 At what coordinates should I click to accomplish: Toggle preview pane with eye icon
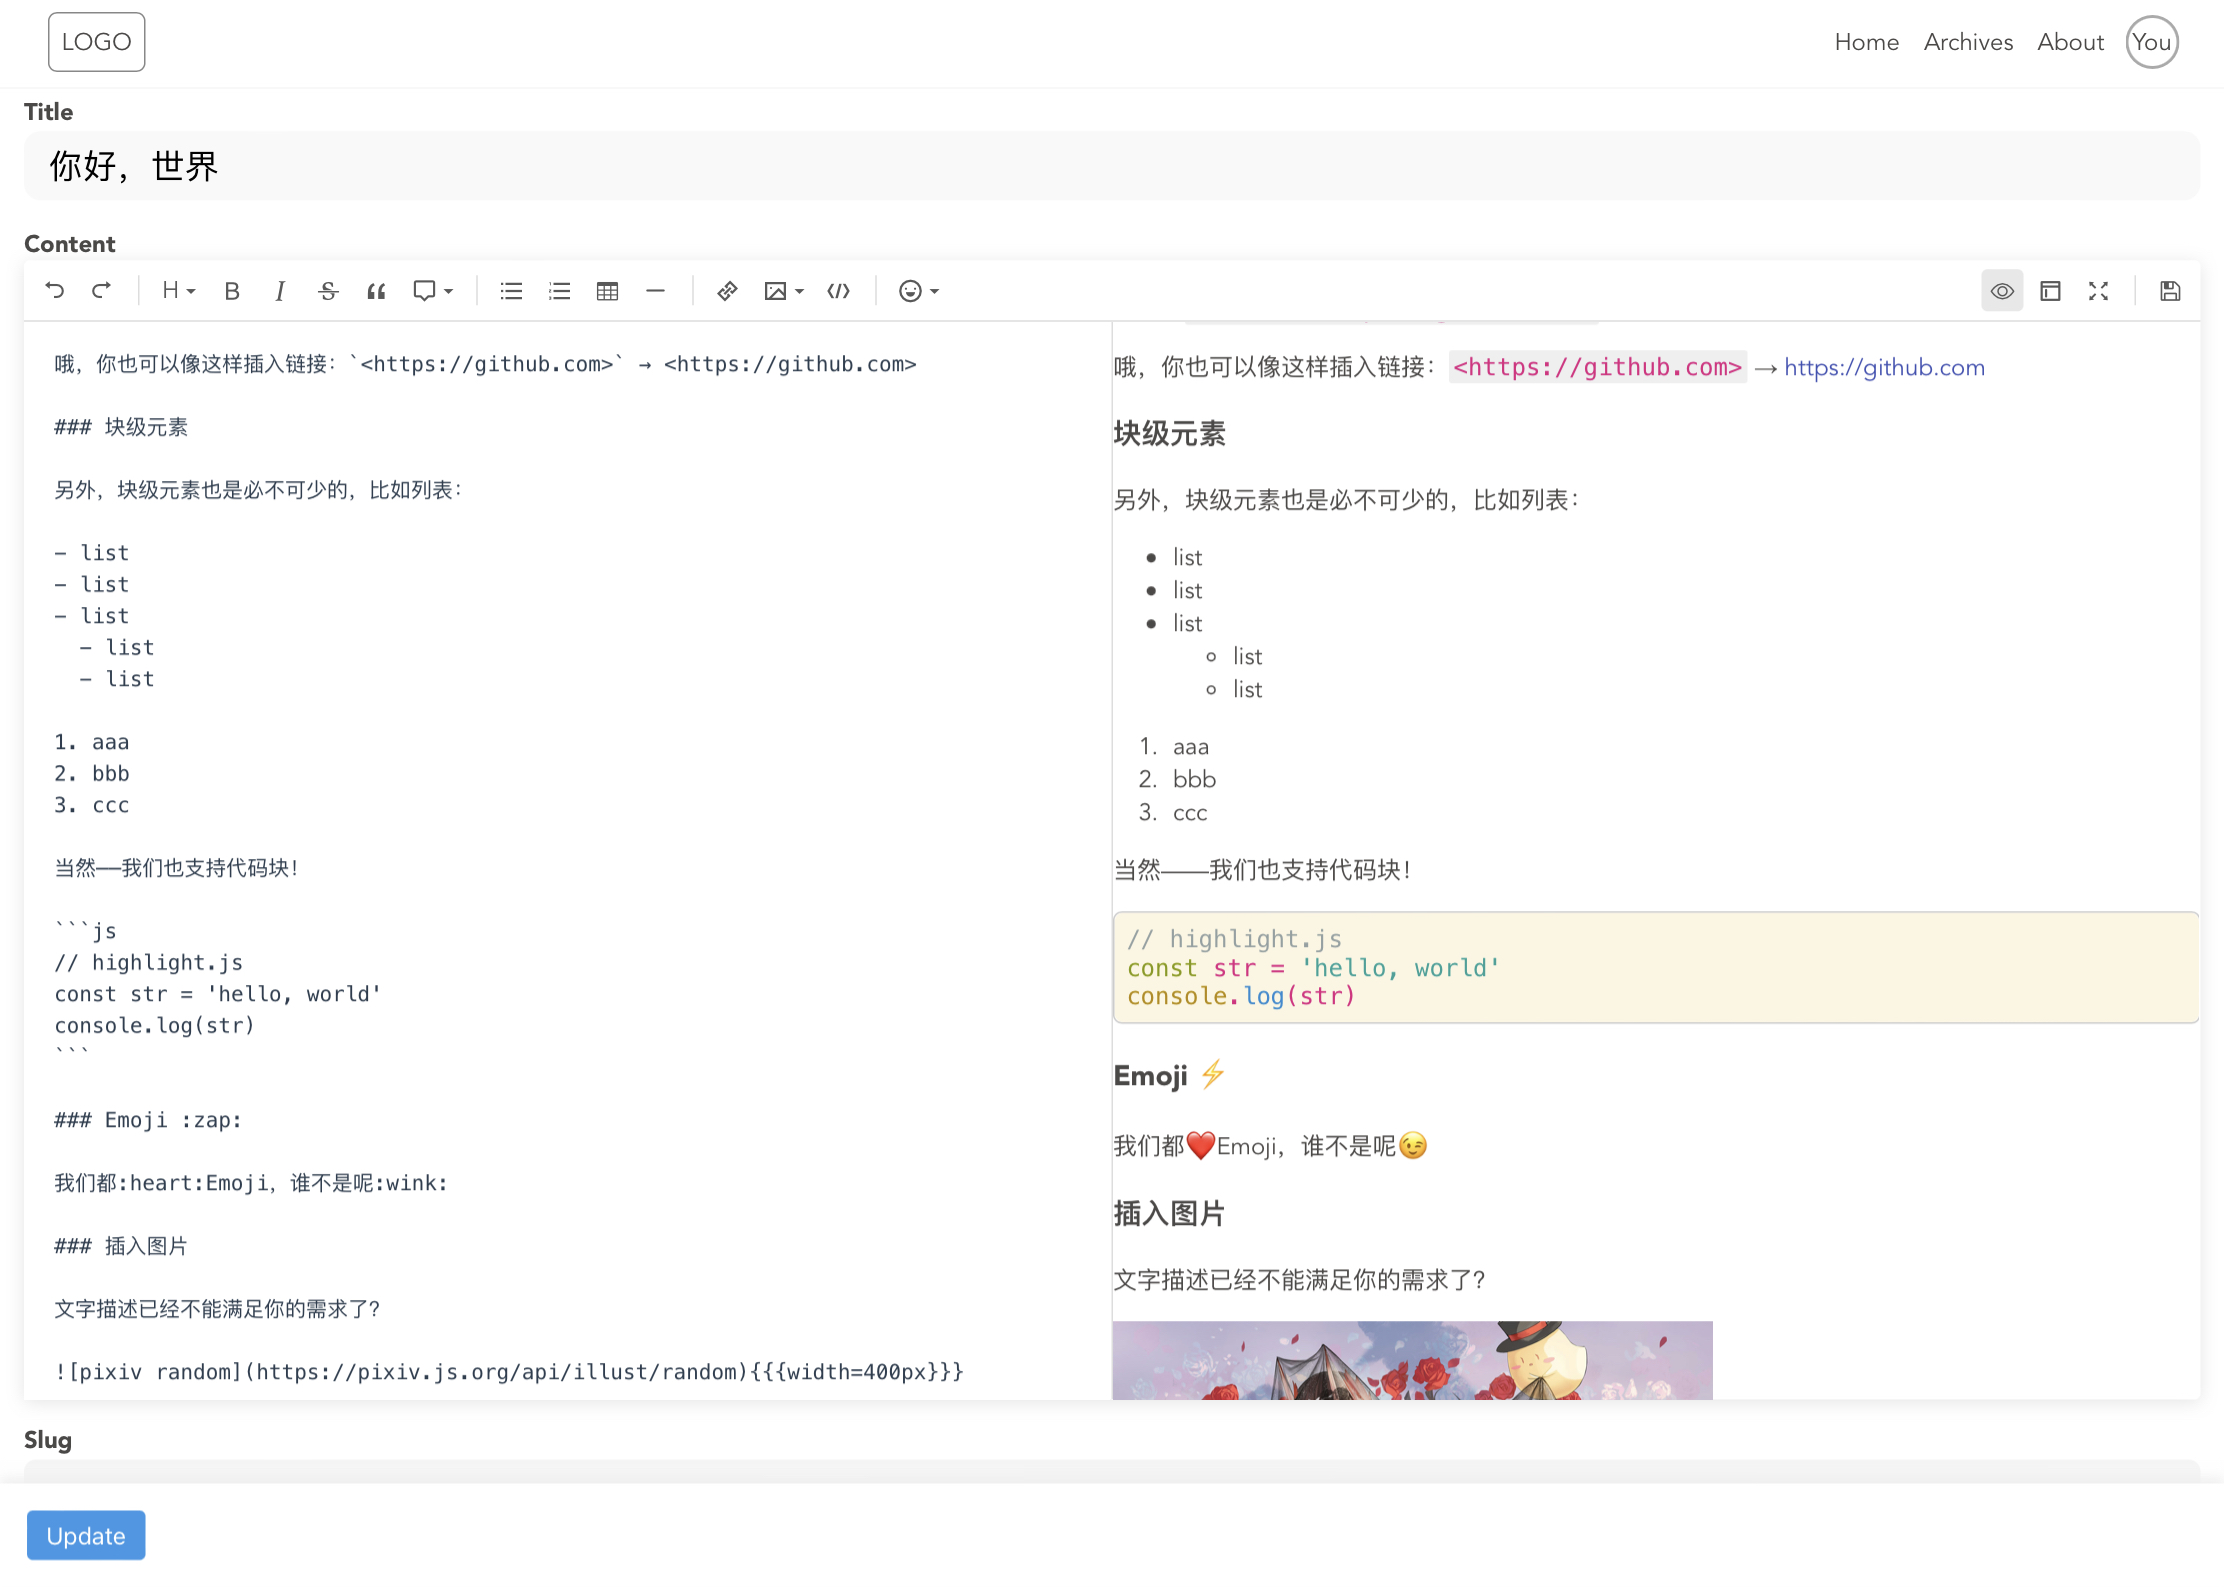point(2002,291)
